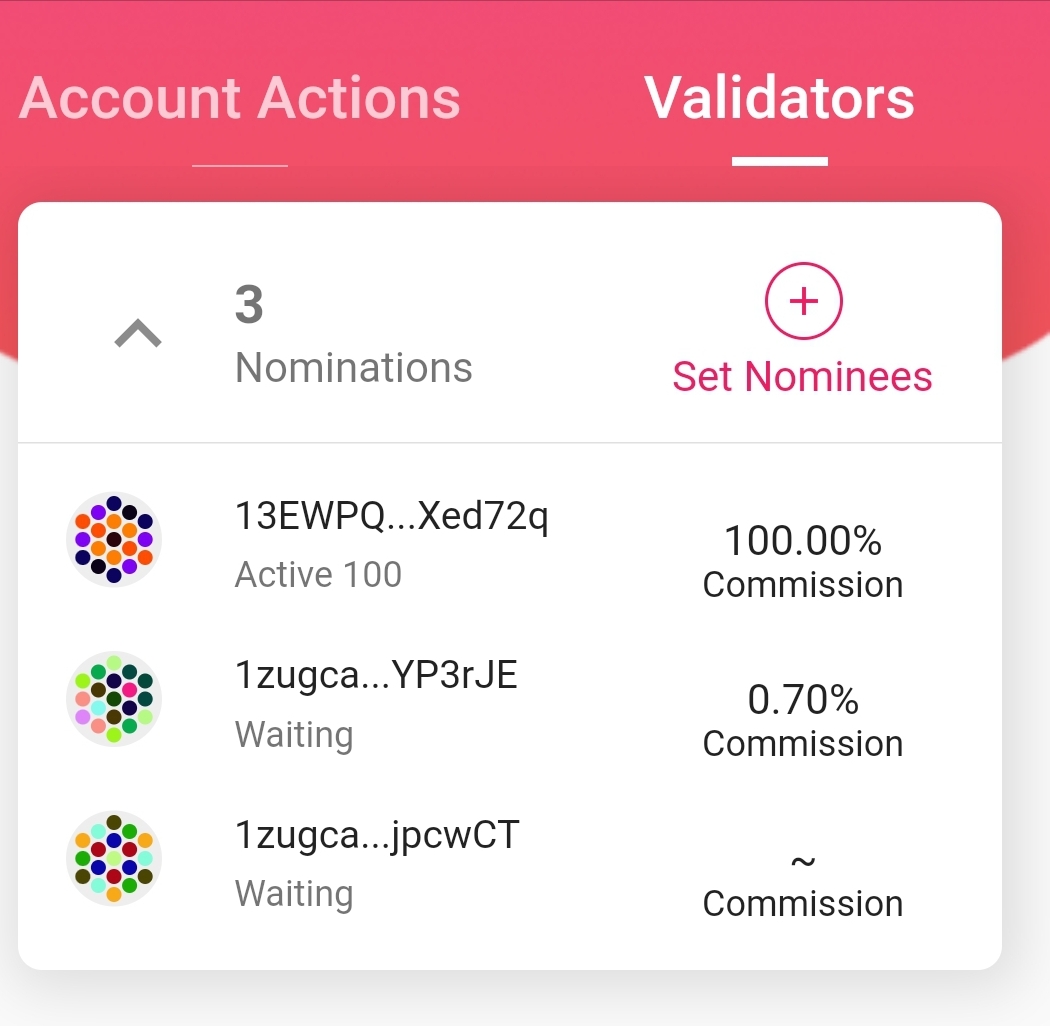This screenshot has height=1026, width=1050.
Task: Tap the plus circle icon
Action: click(804, 301)
